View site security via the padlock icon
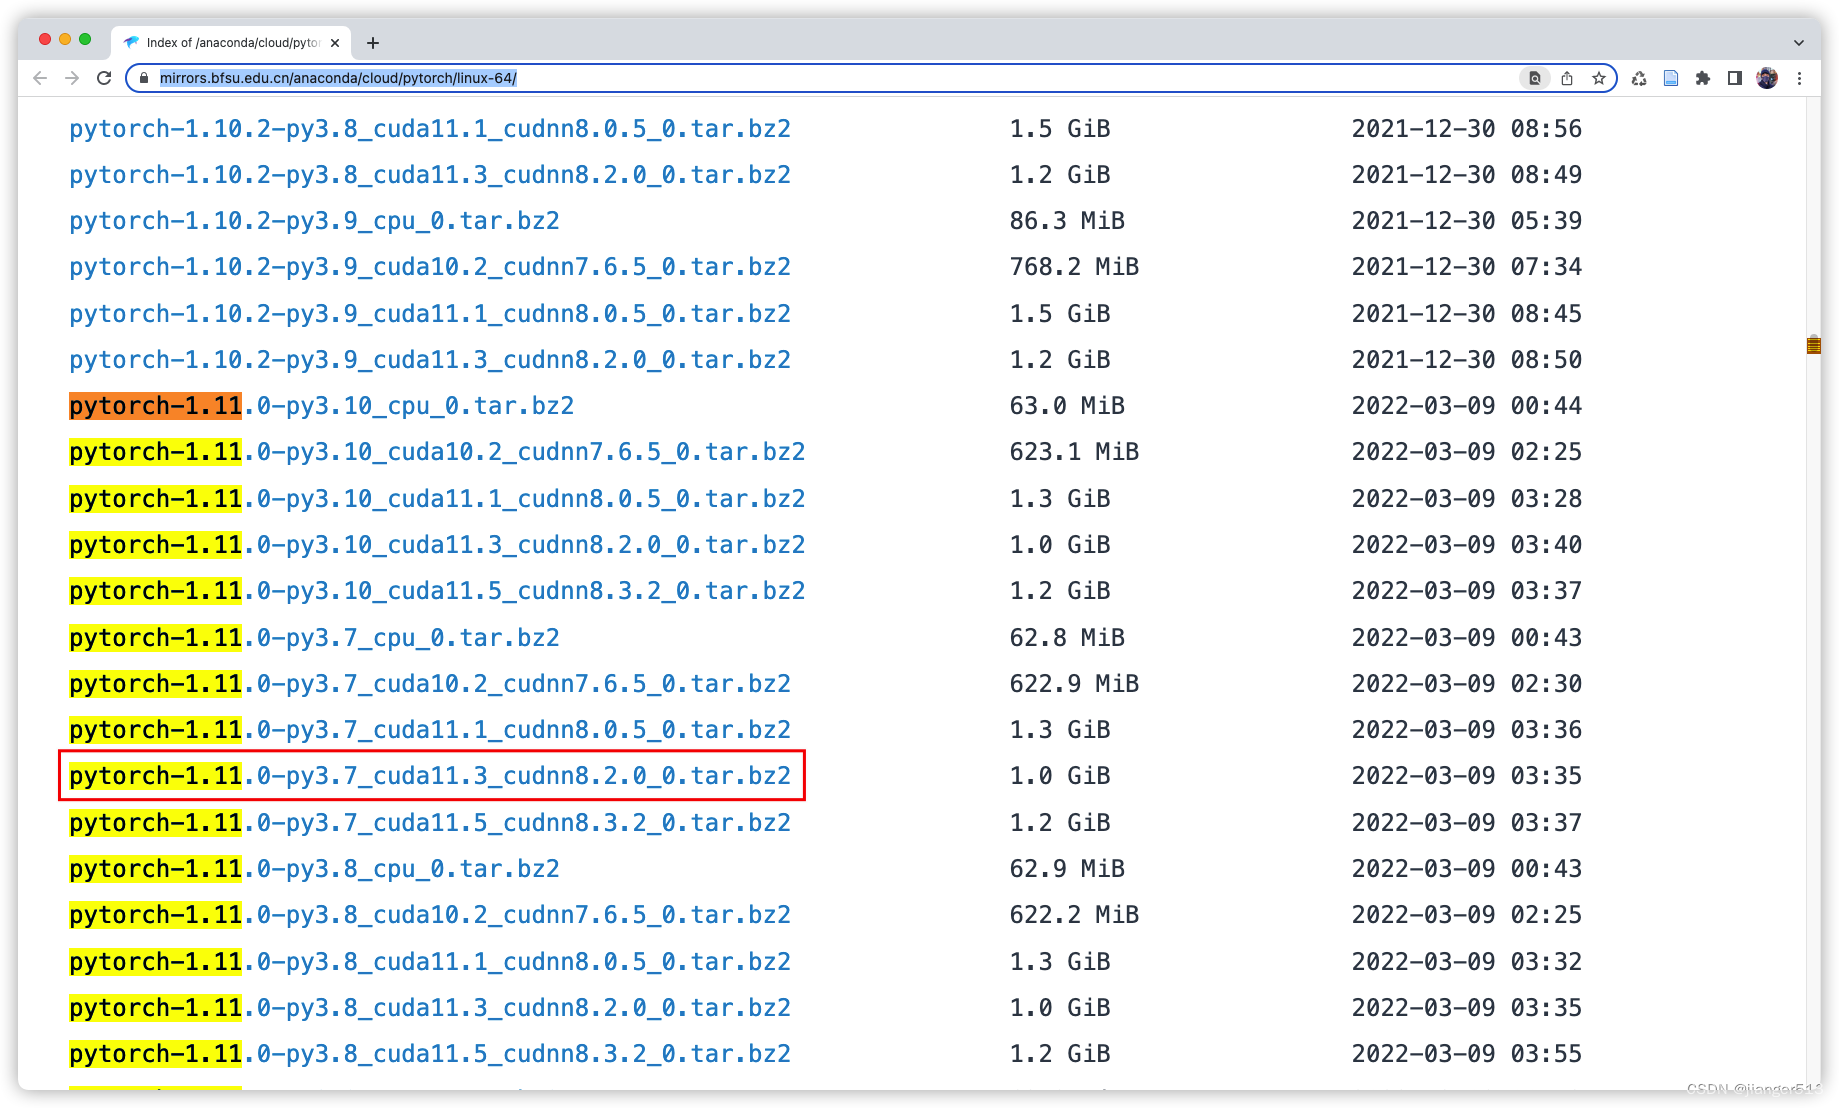Viewport: 1839px width, 1108px height. [143, 78]
